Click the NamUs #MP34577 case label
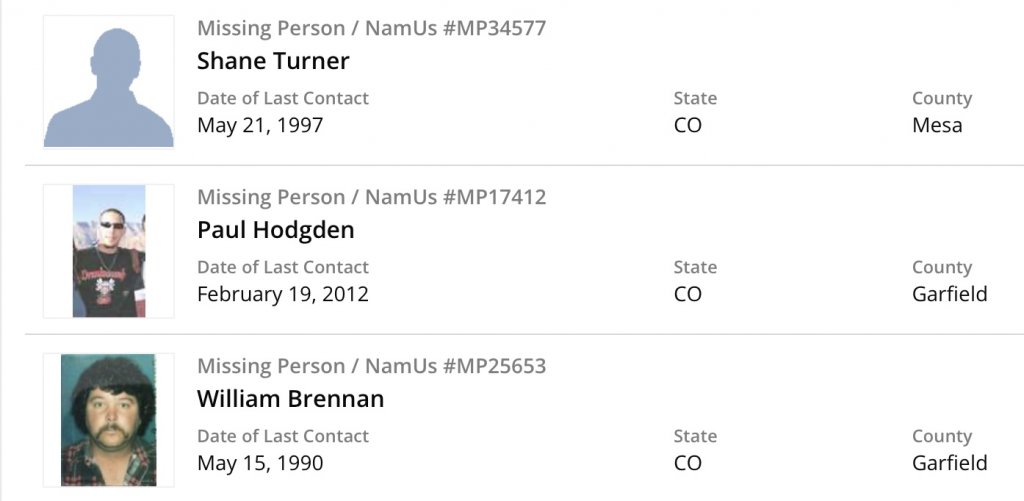This screenshot has height=501, width=1024. click(x=371, y=28)
